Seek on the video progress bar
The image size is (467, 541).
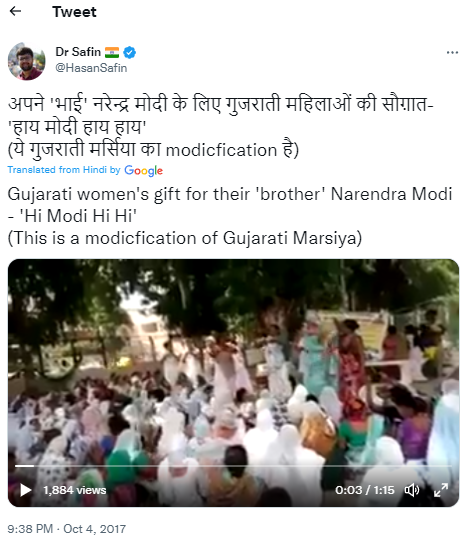(x=233, y=466)
